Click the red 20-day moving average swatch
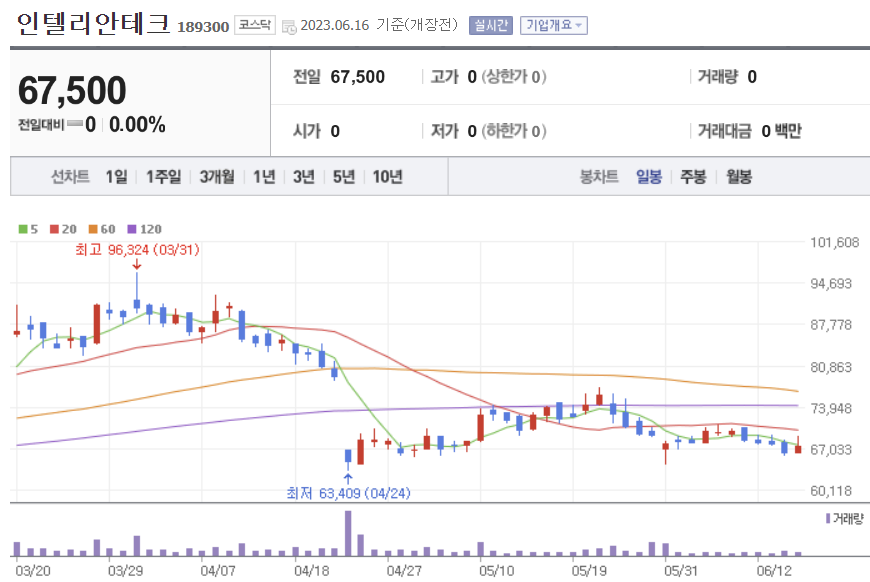 pyautogui.click(x=54, y=229)
